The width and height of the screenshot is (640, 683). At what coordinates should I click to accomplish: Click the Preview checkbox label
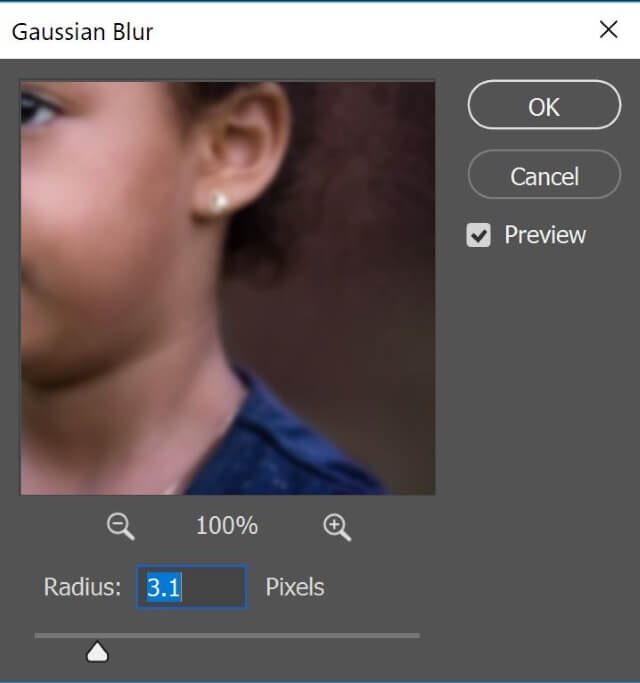545,235
